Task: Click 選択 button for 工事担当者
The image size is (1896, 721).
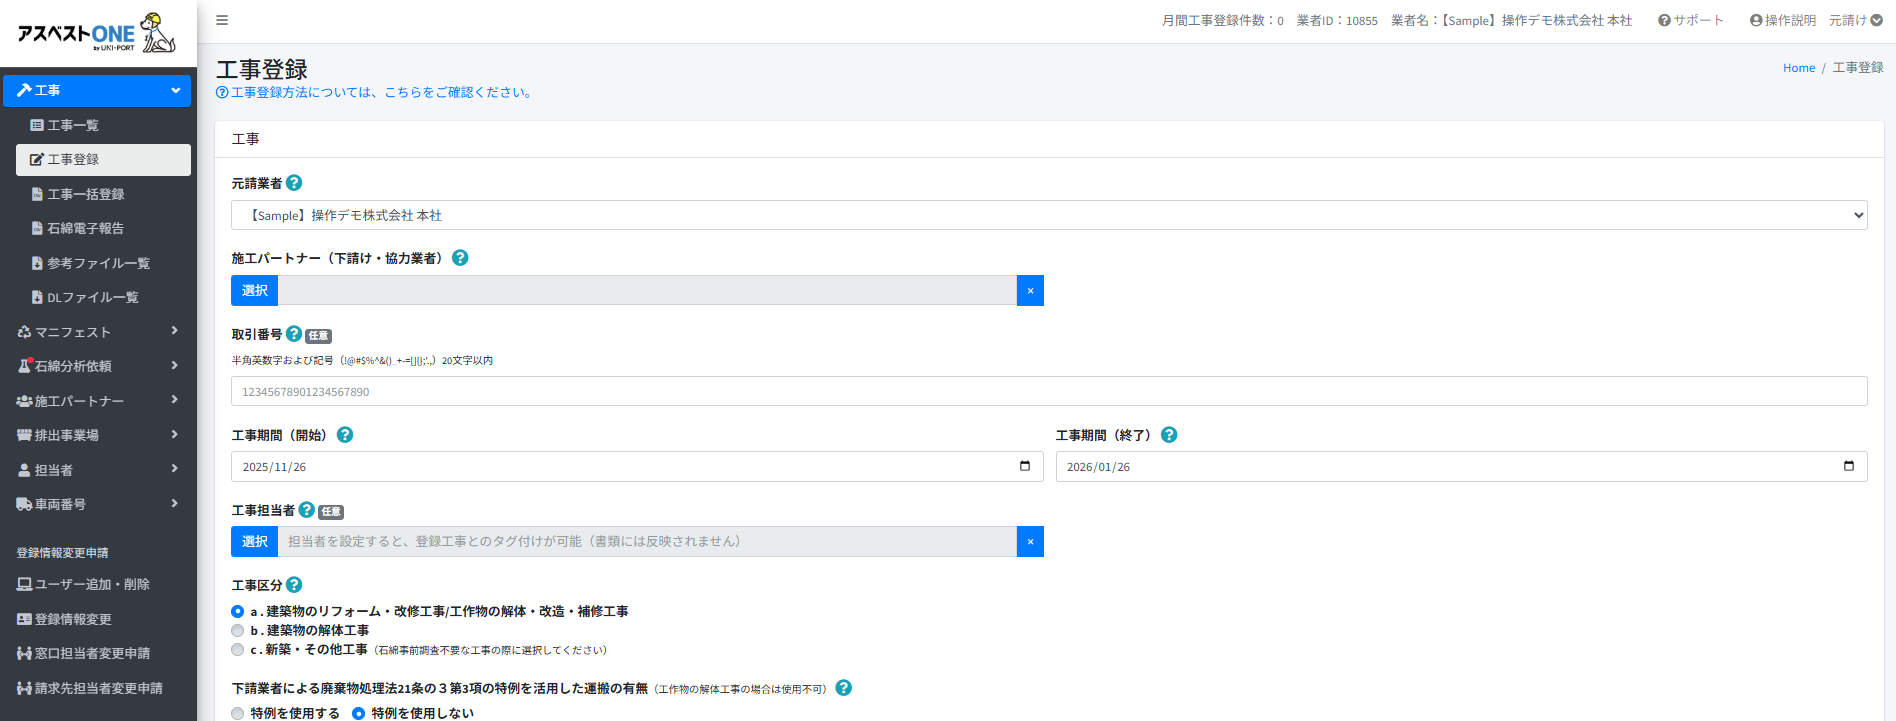Action: click(254, 541)
